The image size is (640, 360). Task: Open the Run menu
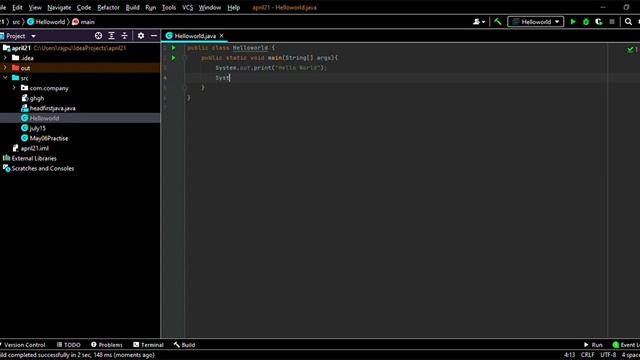coord(151,7)
